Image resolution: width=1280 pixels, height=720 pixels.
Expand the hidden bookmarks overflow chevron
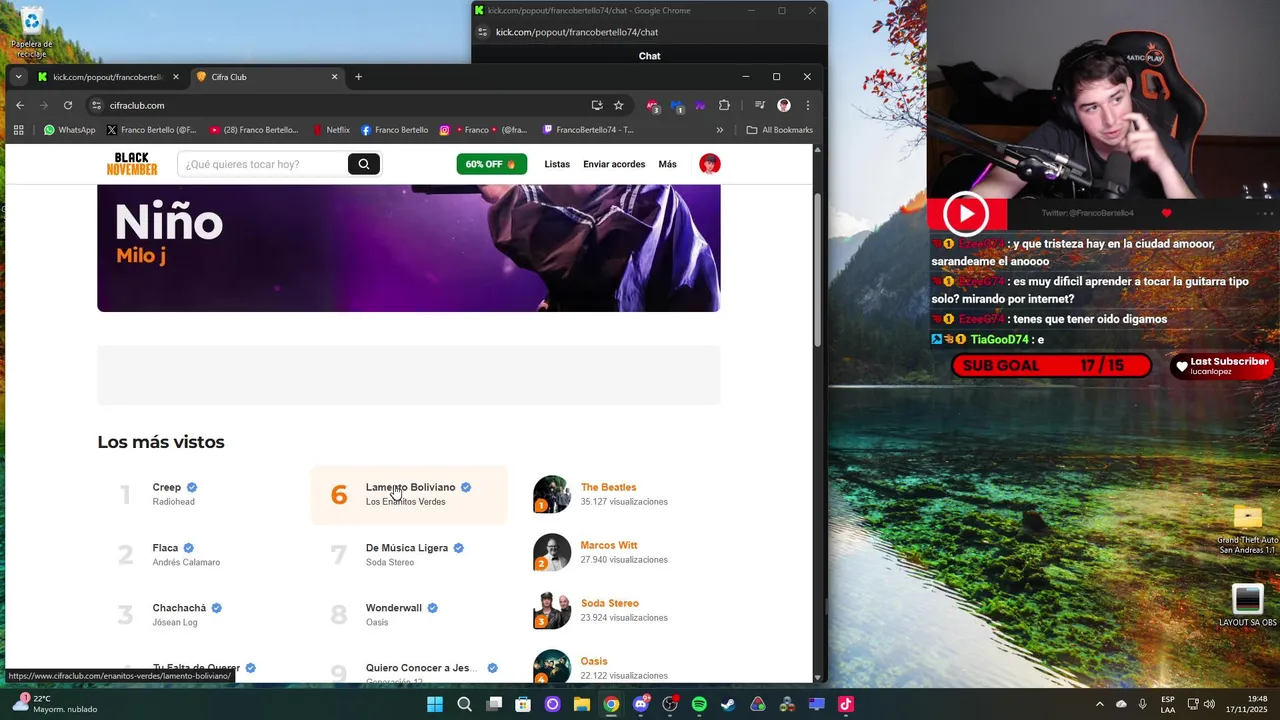click(x=719, y=130)
